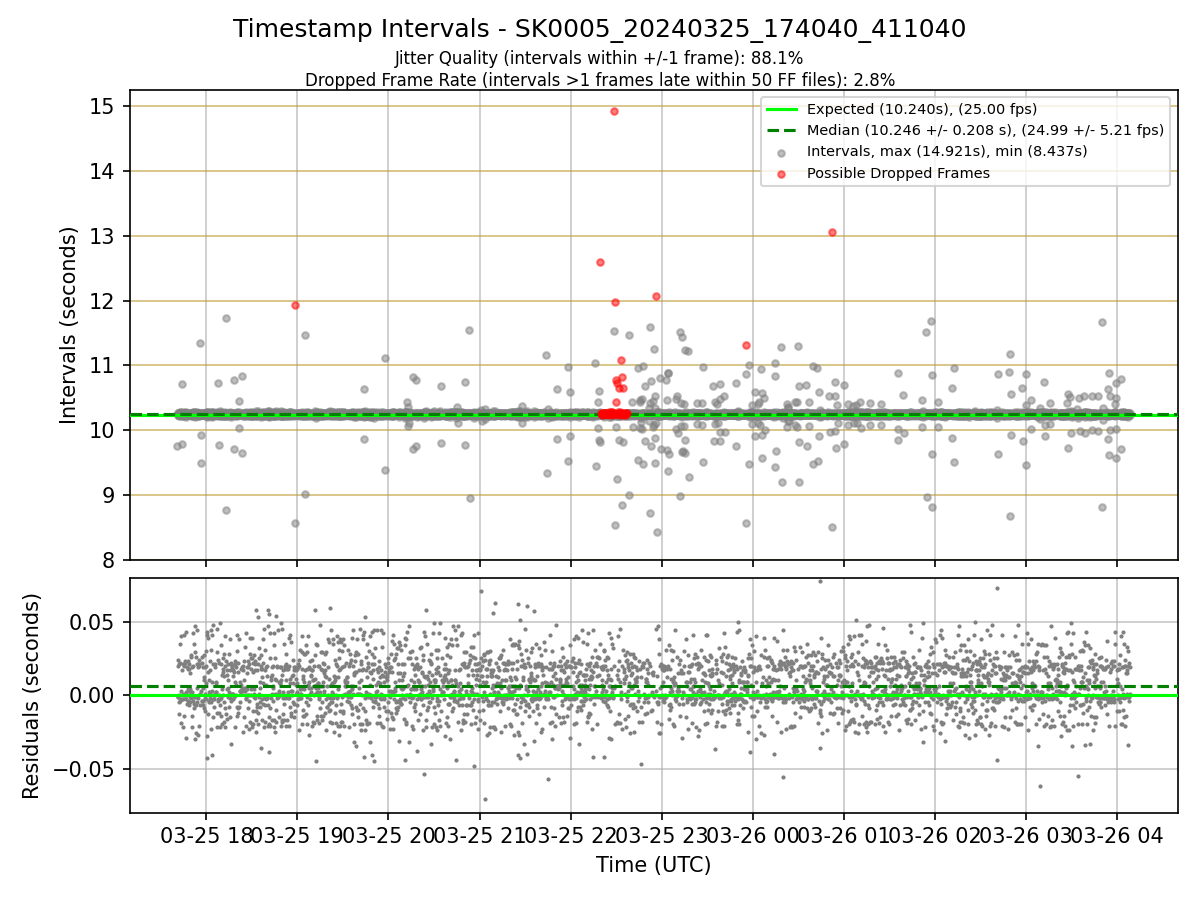
Task: Click the red dropped-frame point near 13 seconds
Action: point(832,232)
